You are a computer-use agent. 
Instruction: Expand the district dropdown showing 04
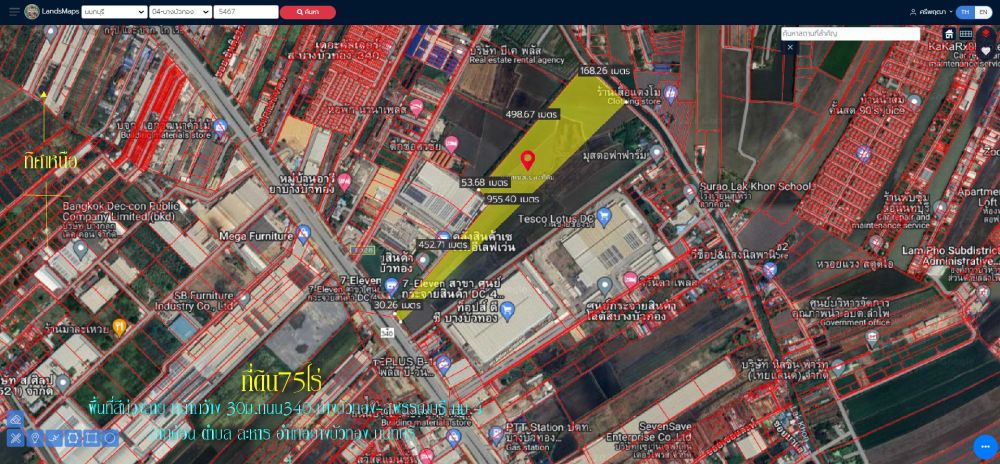pyautogui.click(x=179, y=12)
